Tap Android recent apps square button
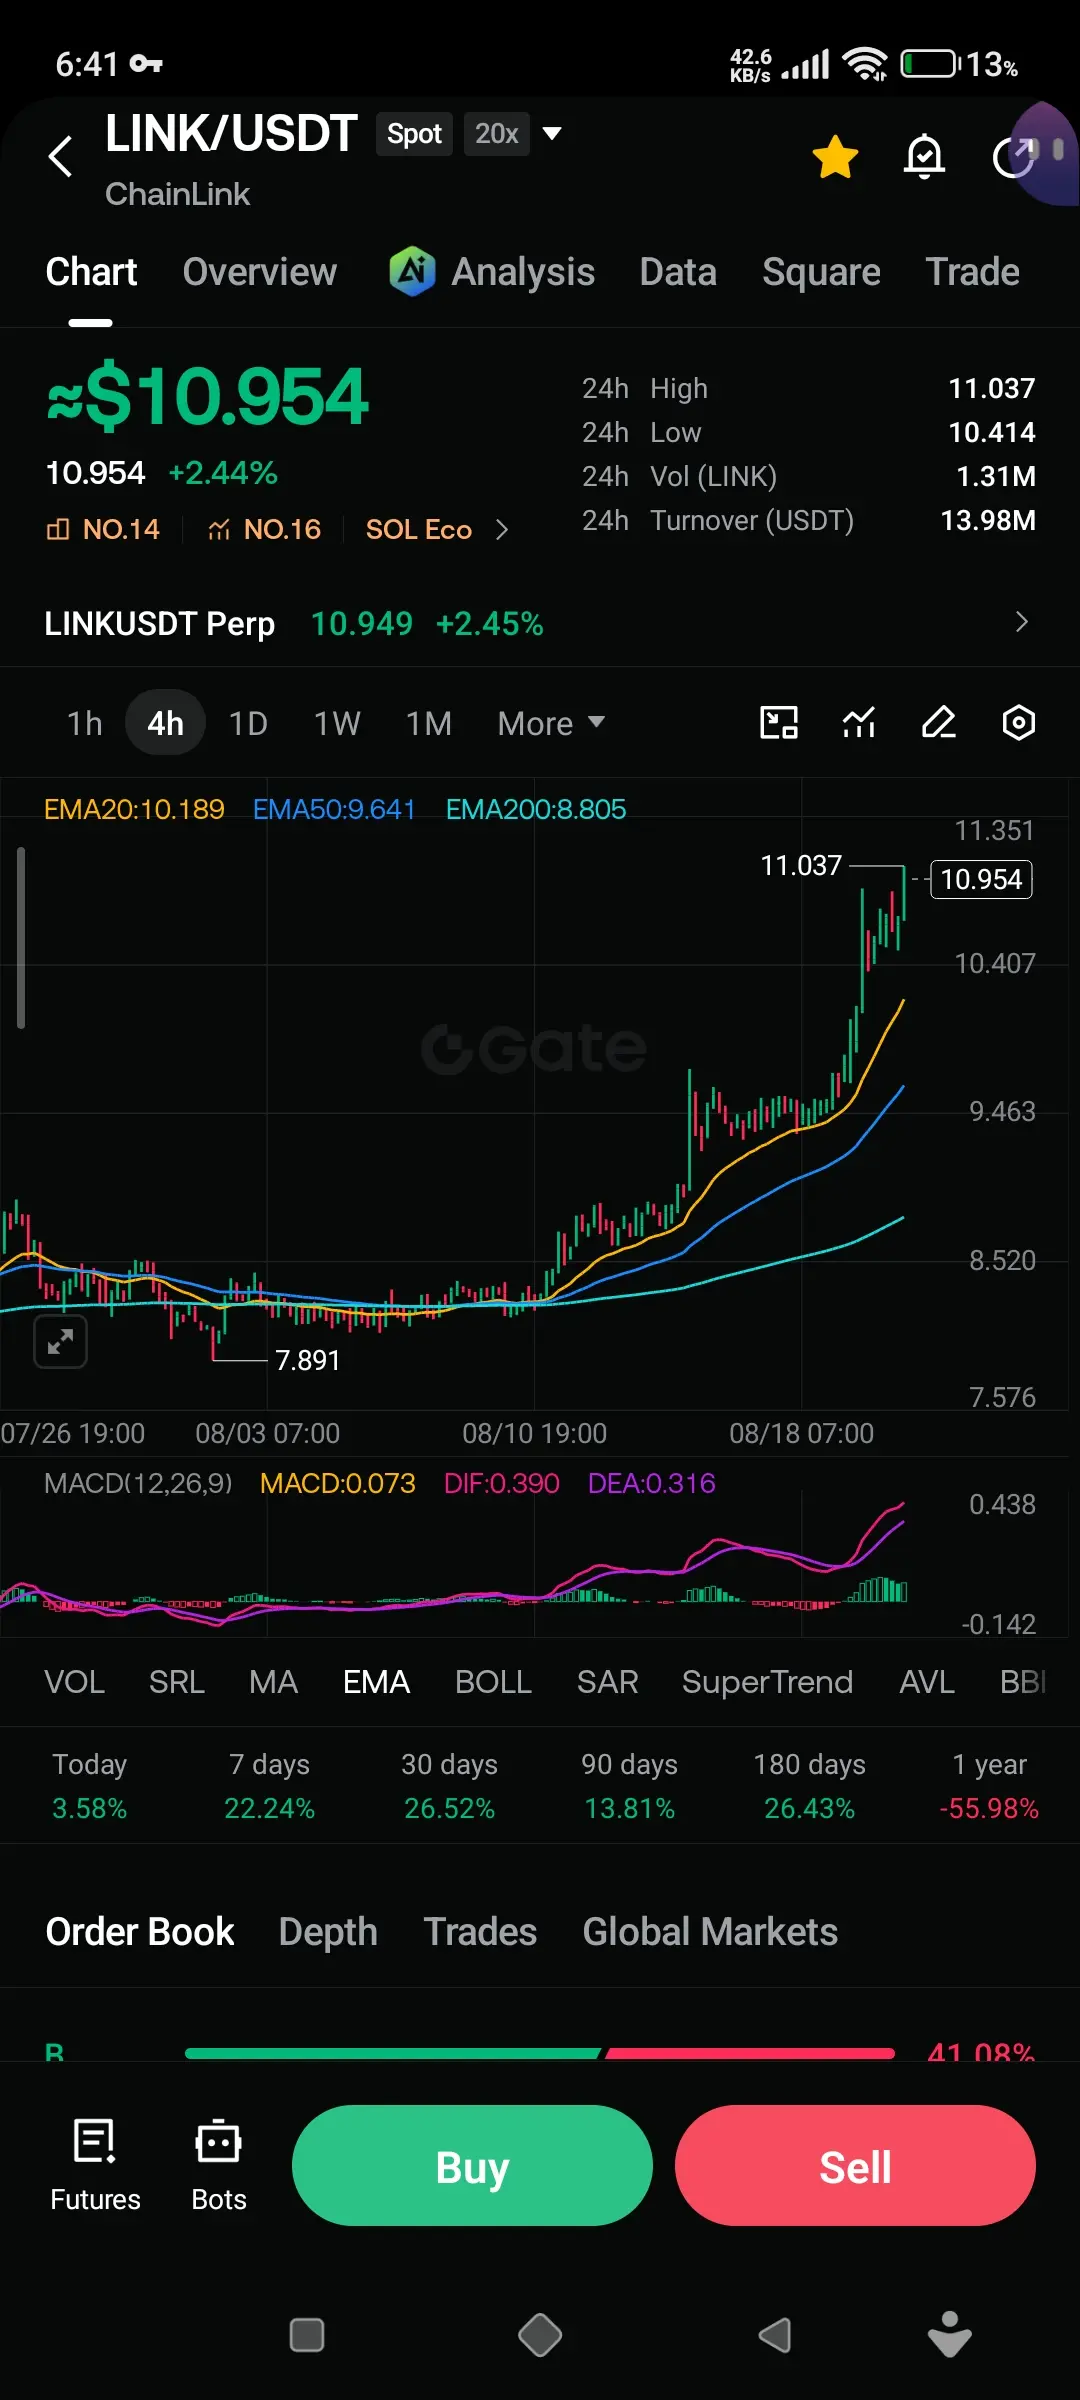Screen dimensions: 1080x2400 pos(306,2335)
